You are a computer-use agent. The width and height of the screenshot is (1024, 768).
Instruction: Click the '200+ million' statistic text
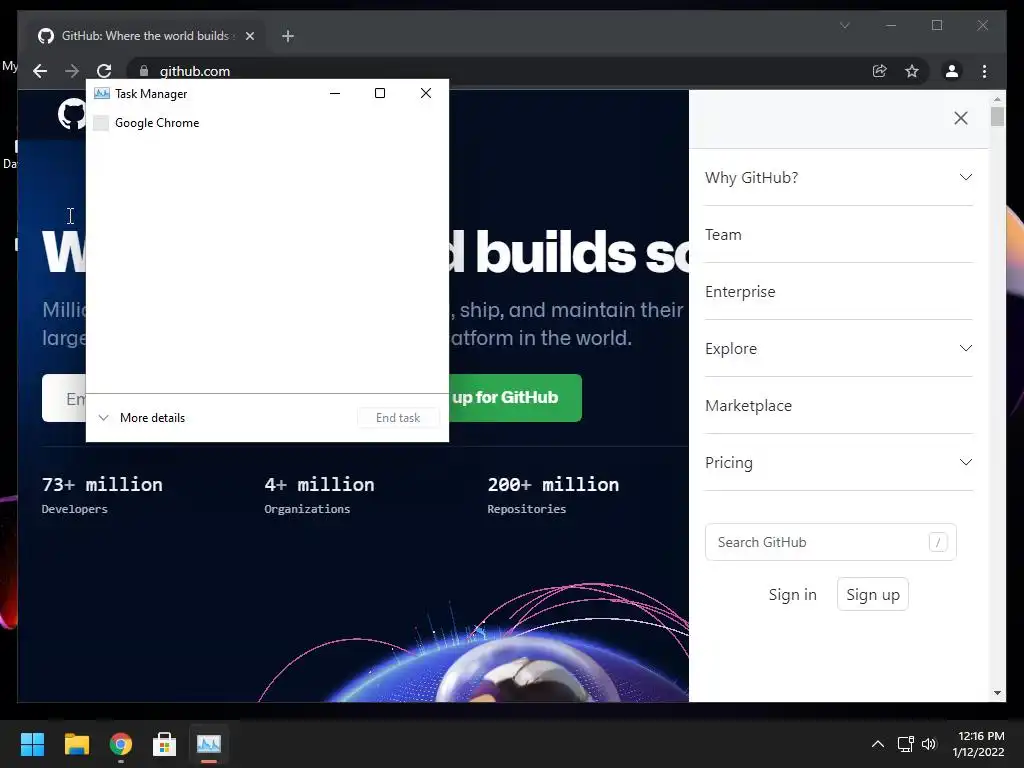[x=553, y=485]
